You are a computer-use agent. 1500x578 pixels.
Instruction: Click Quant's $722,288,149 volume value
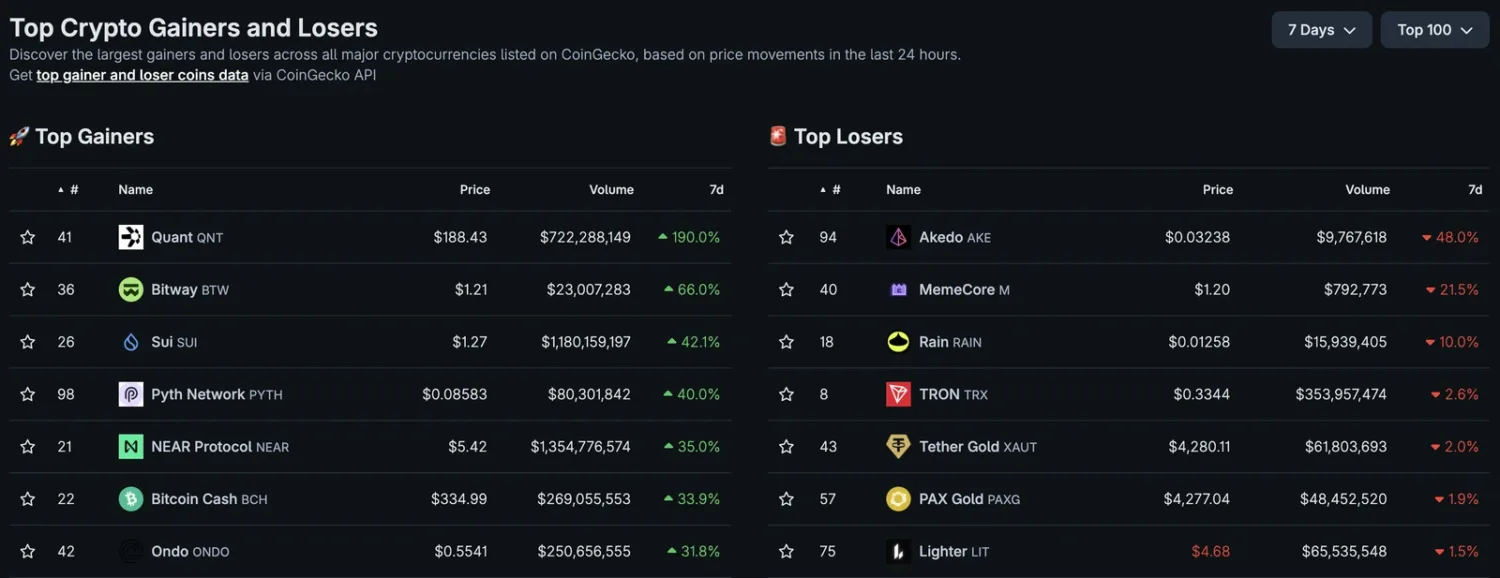pyautogui.click(x=585, y=237)
